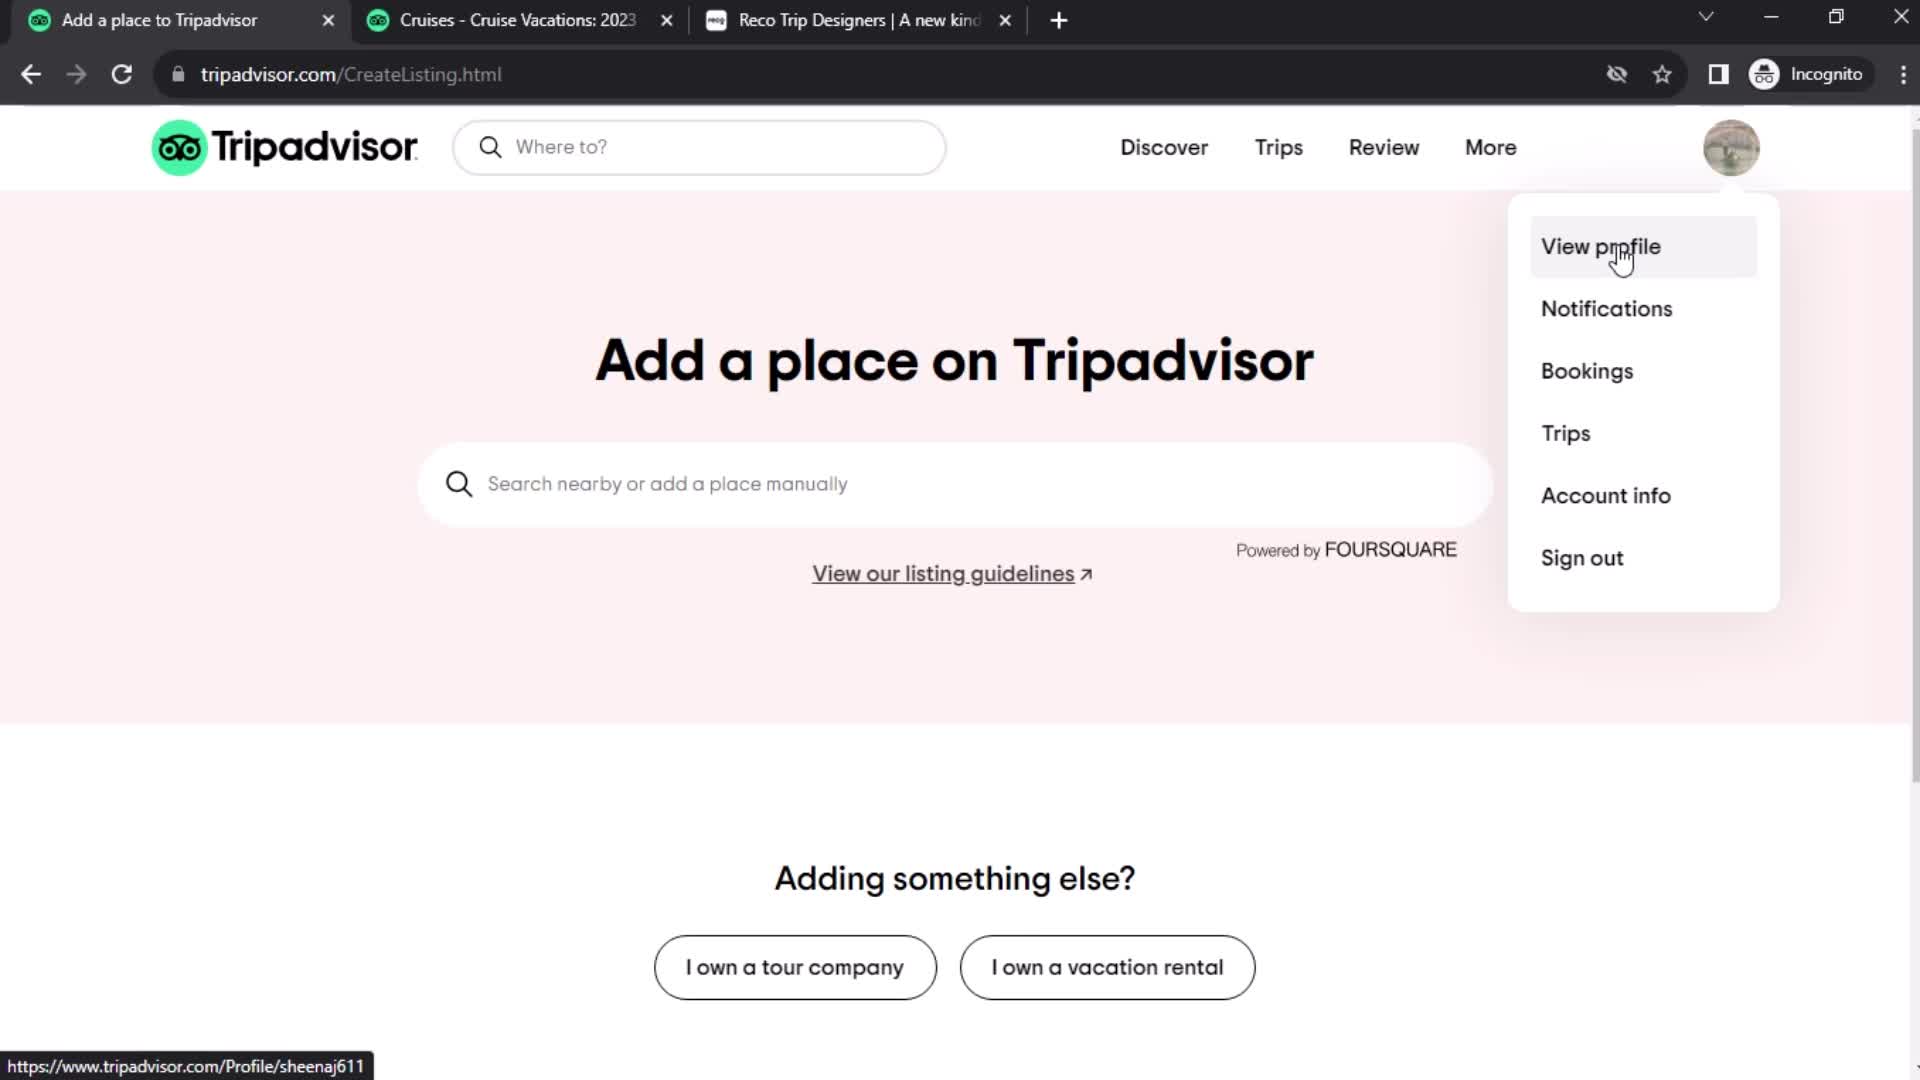1920x1080 pixels.
Task: Select Sign out from dropdown menu
Action: (1582, 558)
